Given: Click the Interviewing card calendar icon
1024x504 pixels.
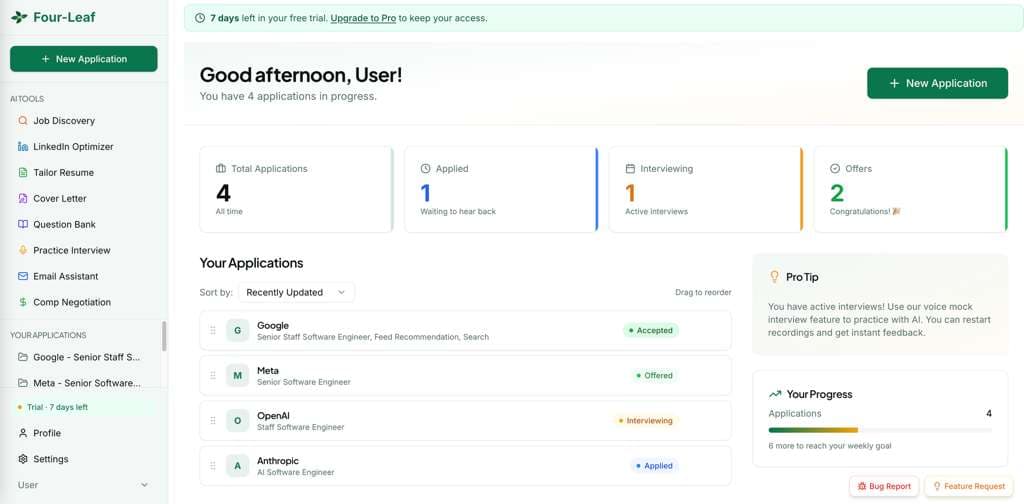Looking at the screenshot, I should point(630,168).
